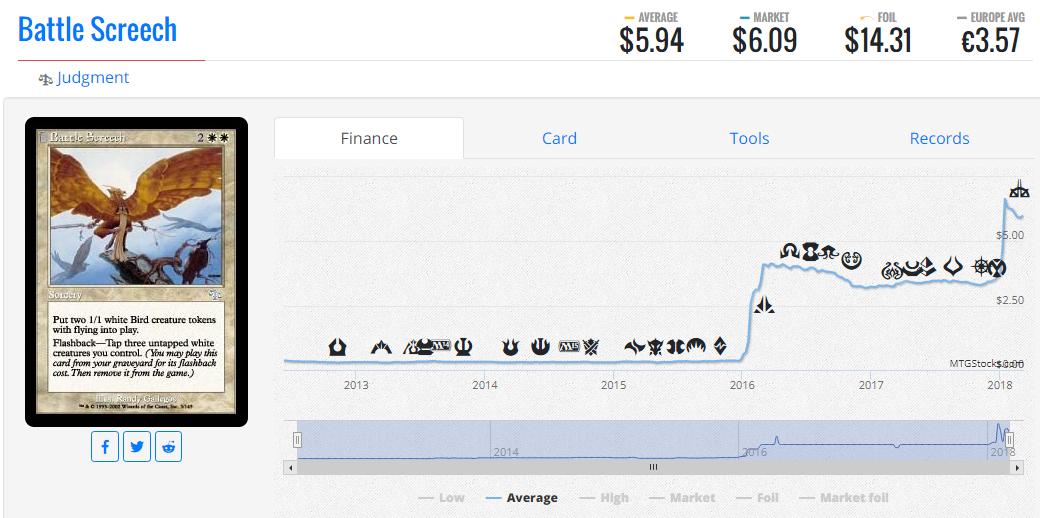Click the left scrollbar arrow under the navigator

(x=289, y=467)
